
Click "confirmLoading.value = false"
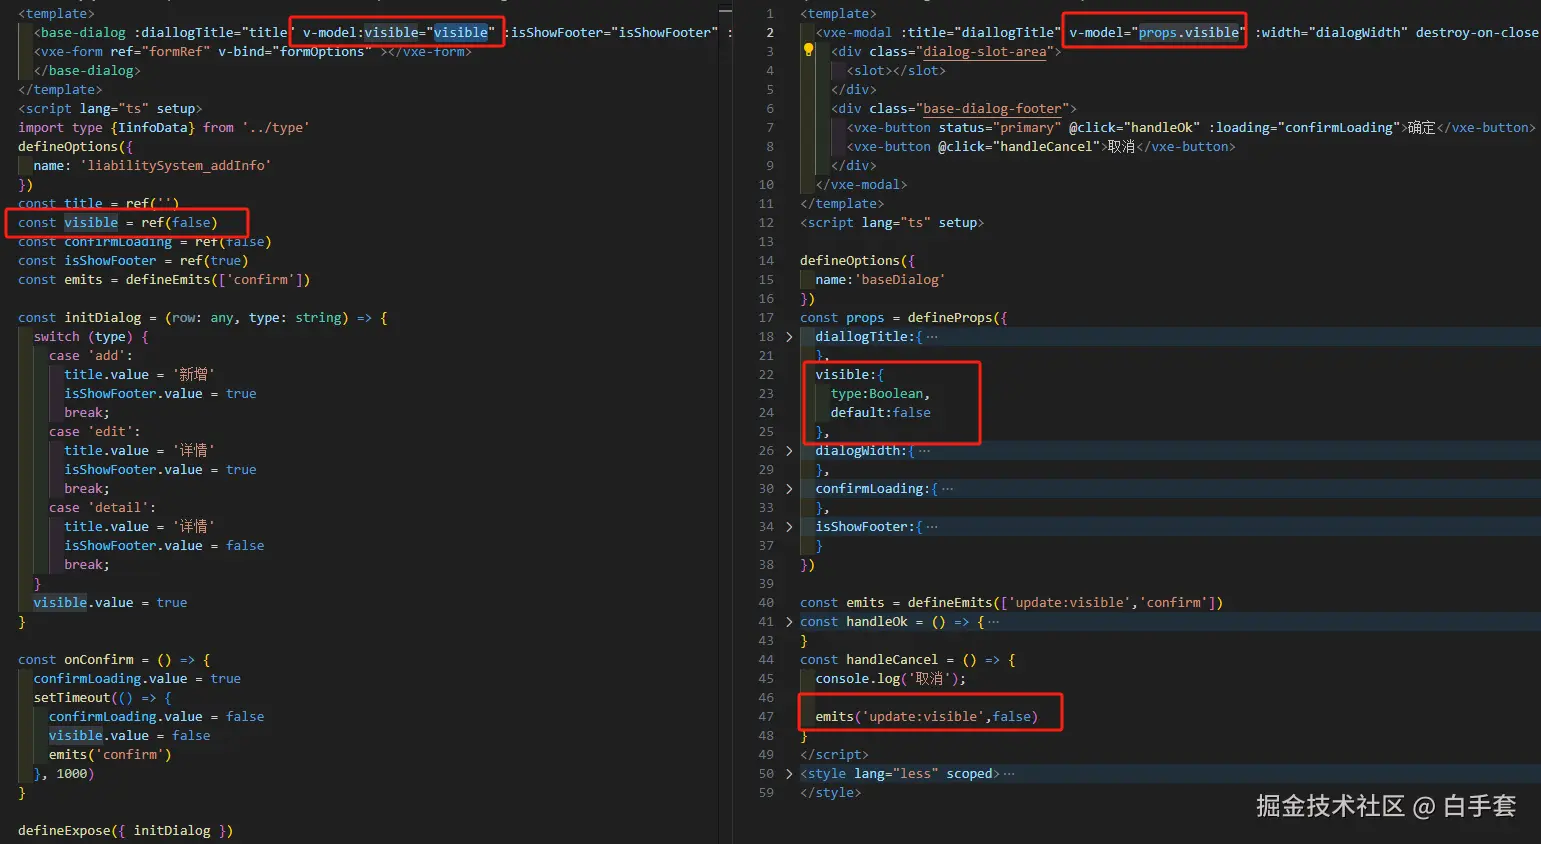point(157,717)
